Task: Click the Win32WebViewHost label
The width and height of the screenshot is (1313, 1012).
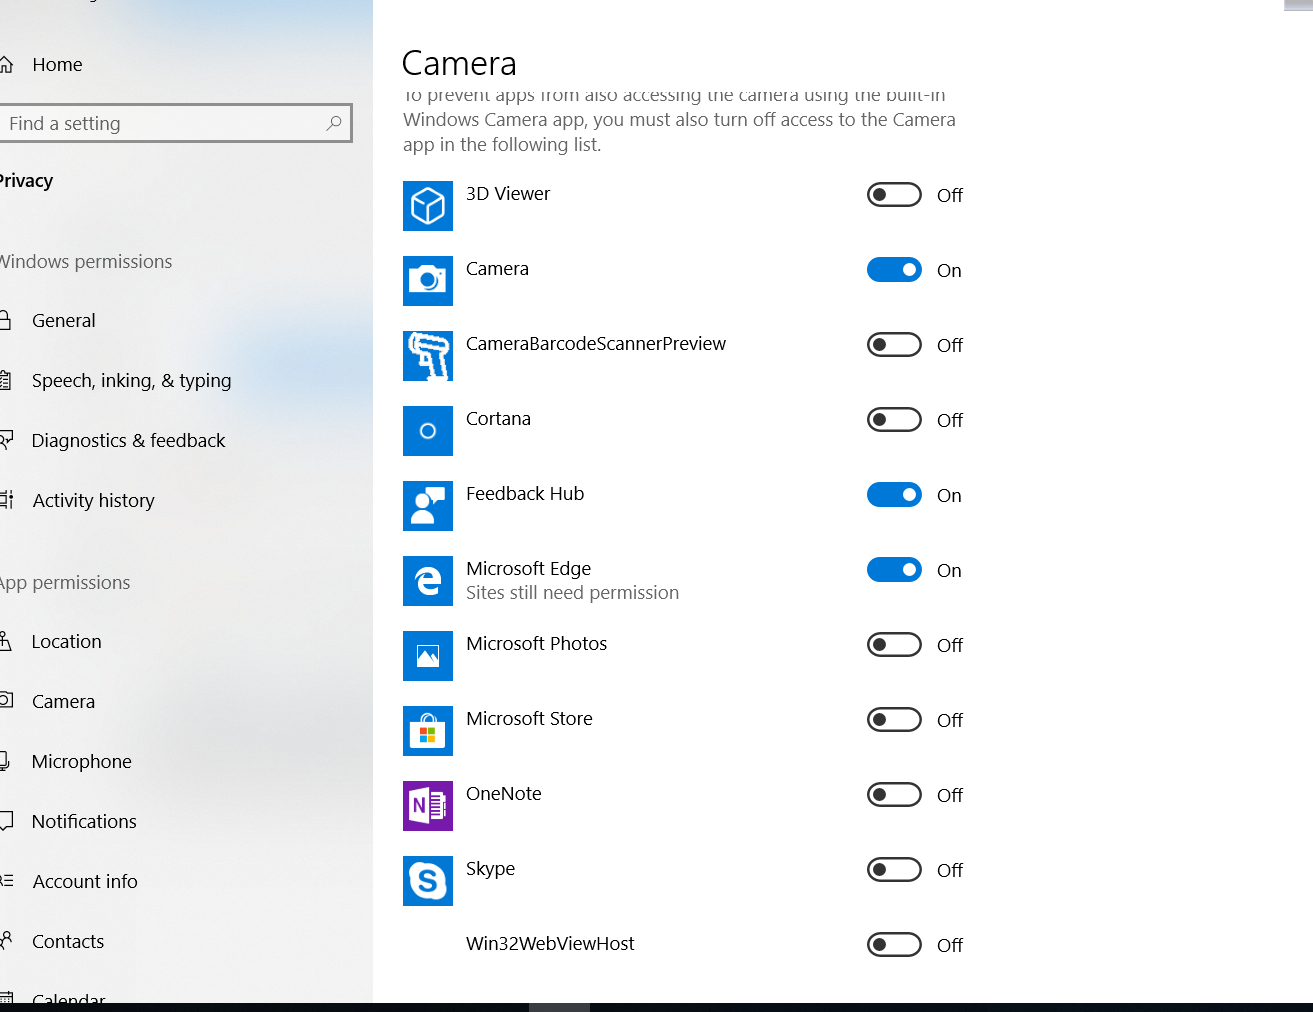Action: 550,944
